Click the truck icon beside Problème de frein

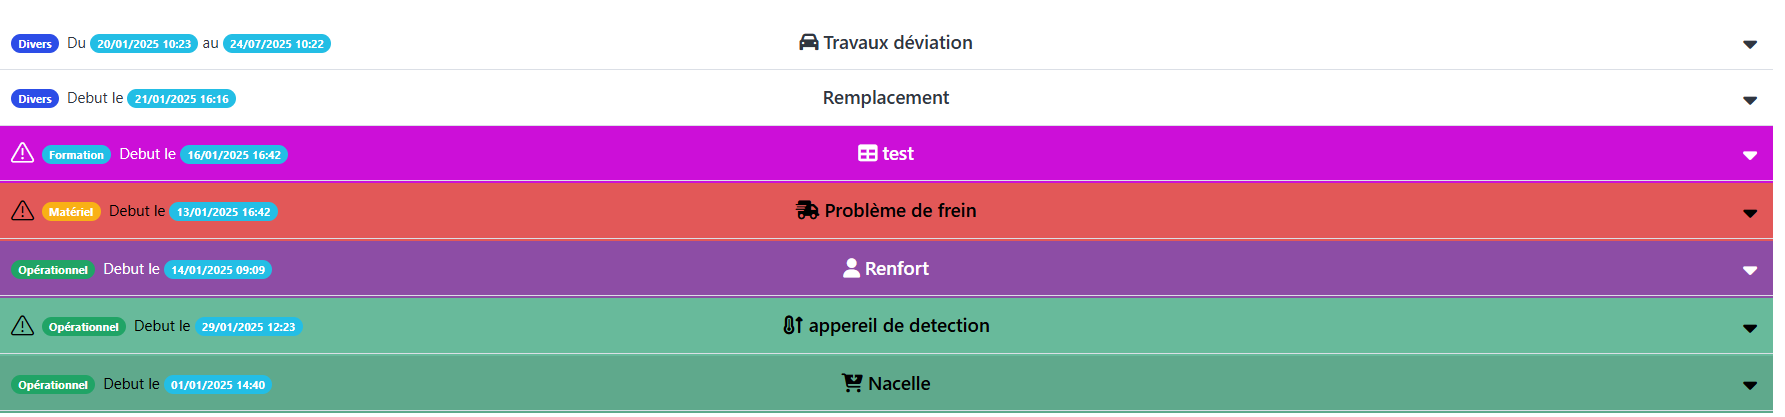tap(807, 211)
